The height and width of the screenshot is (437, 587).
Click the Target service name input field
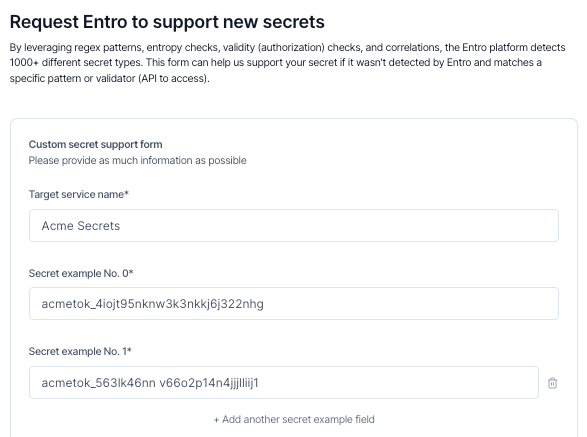click(294, 225)
